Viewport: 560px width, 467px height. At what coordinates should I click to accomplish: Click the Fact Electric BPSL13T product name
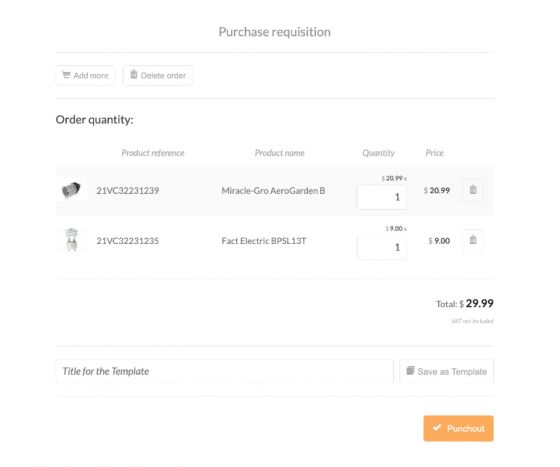264,241
